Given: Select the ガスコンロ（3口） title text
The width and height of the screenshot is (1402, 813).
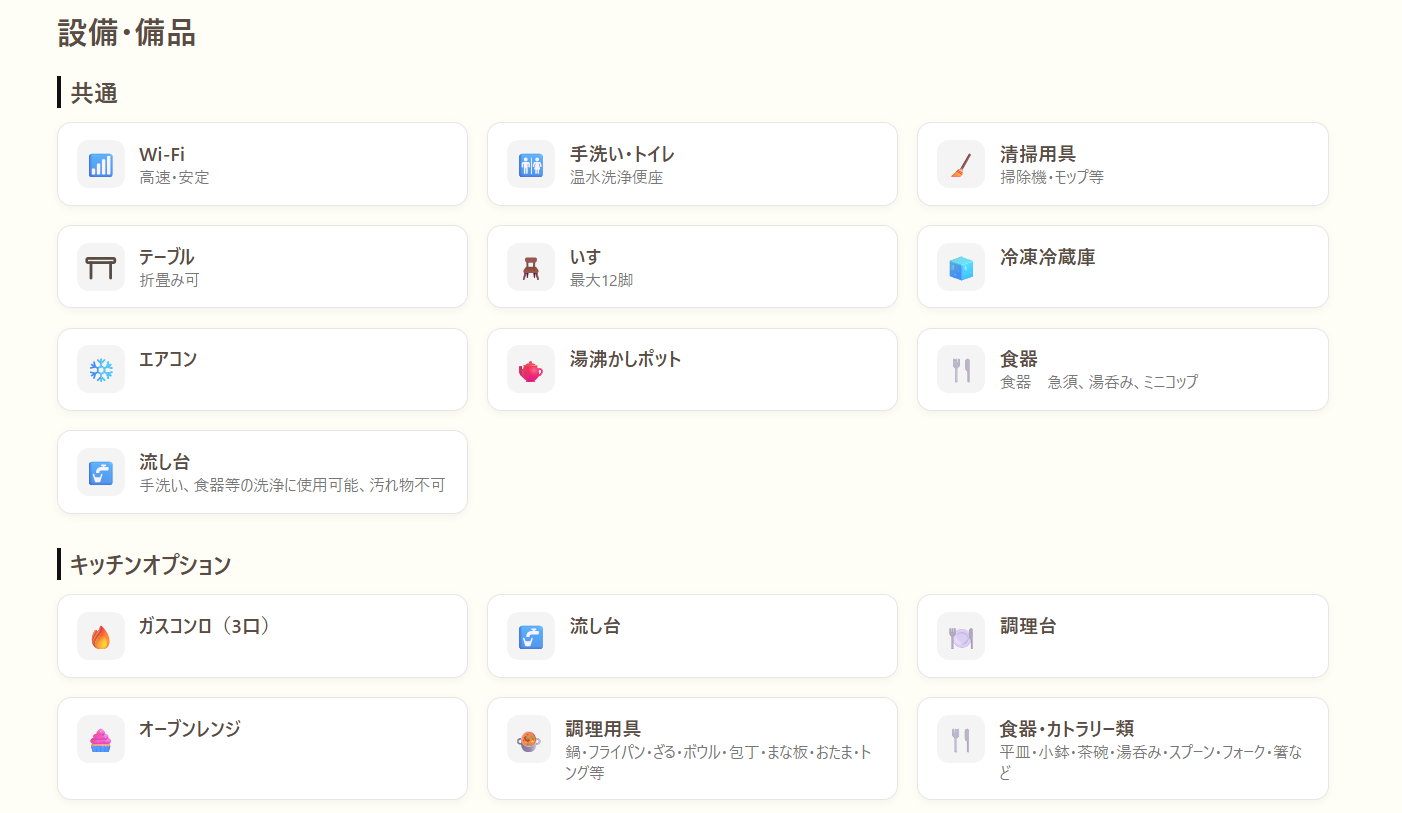Looking at the screenshot, I should (205, 627).
